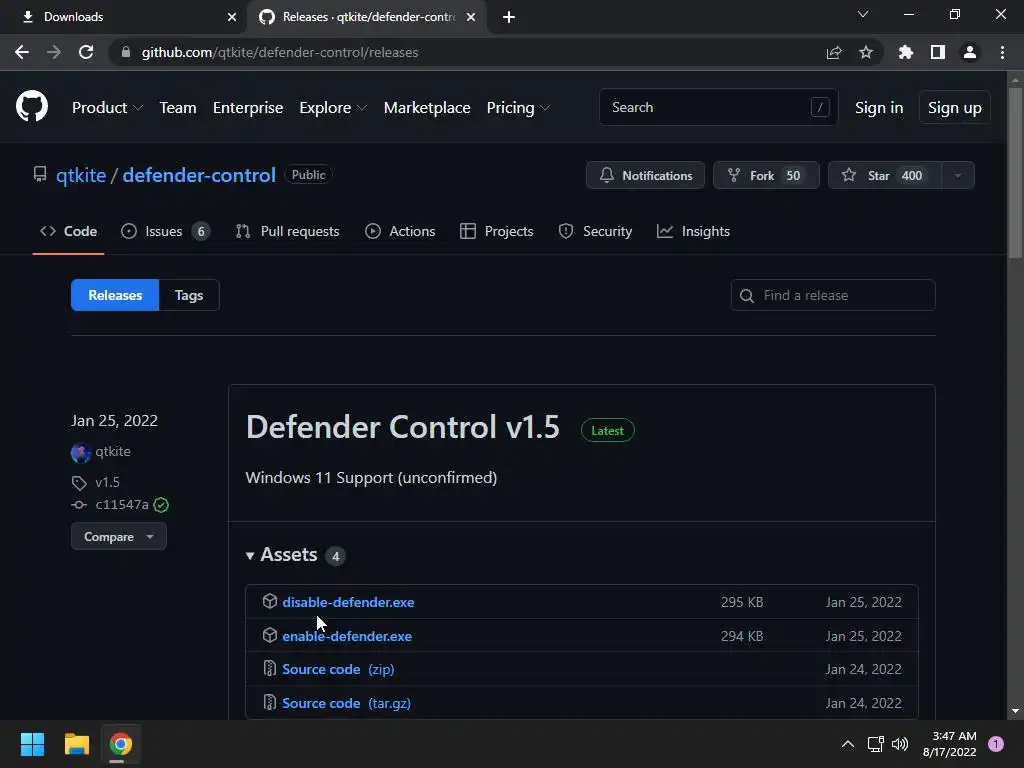Open Chrome profile avatar icon
Viewport: 1024px width, 768px height.
(x=970, y=52)
